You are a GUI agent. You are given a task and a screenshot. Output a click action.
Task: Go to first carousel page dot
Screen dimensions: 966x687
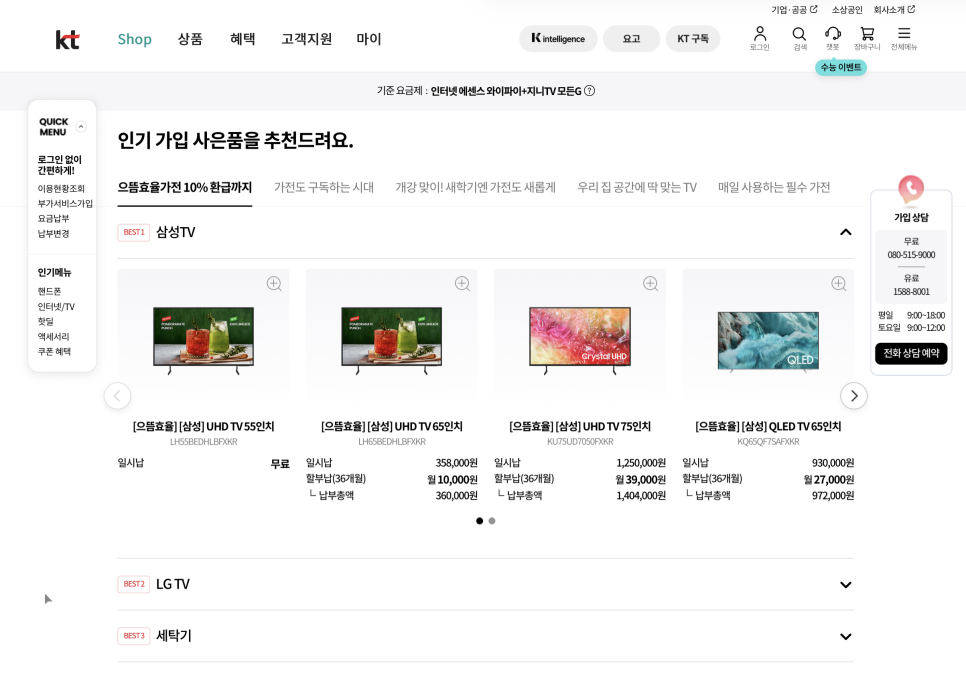(479, 521)
